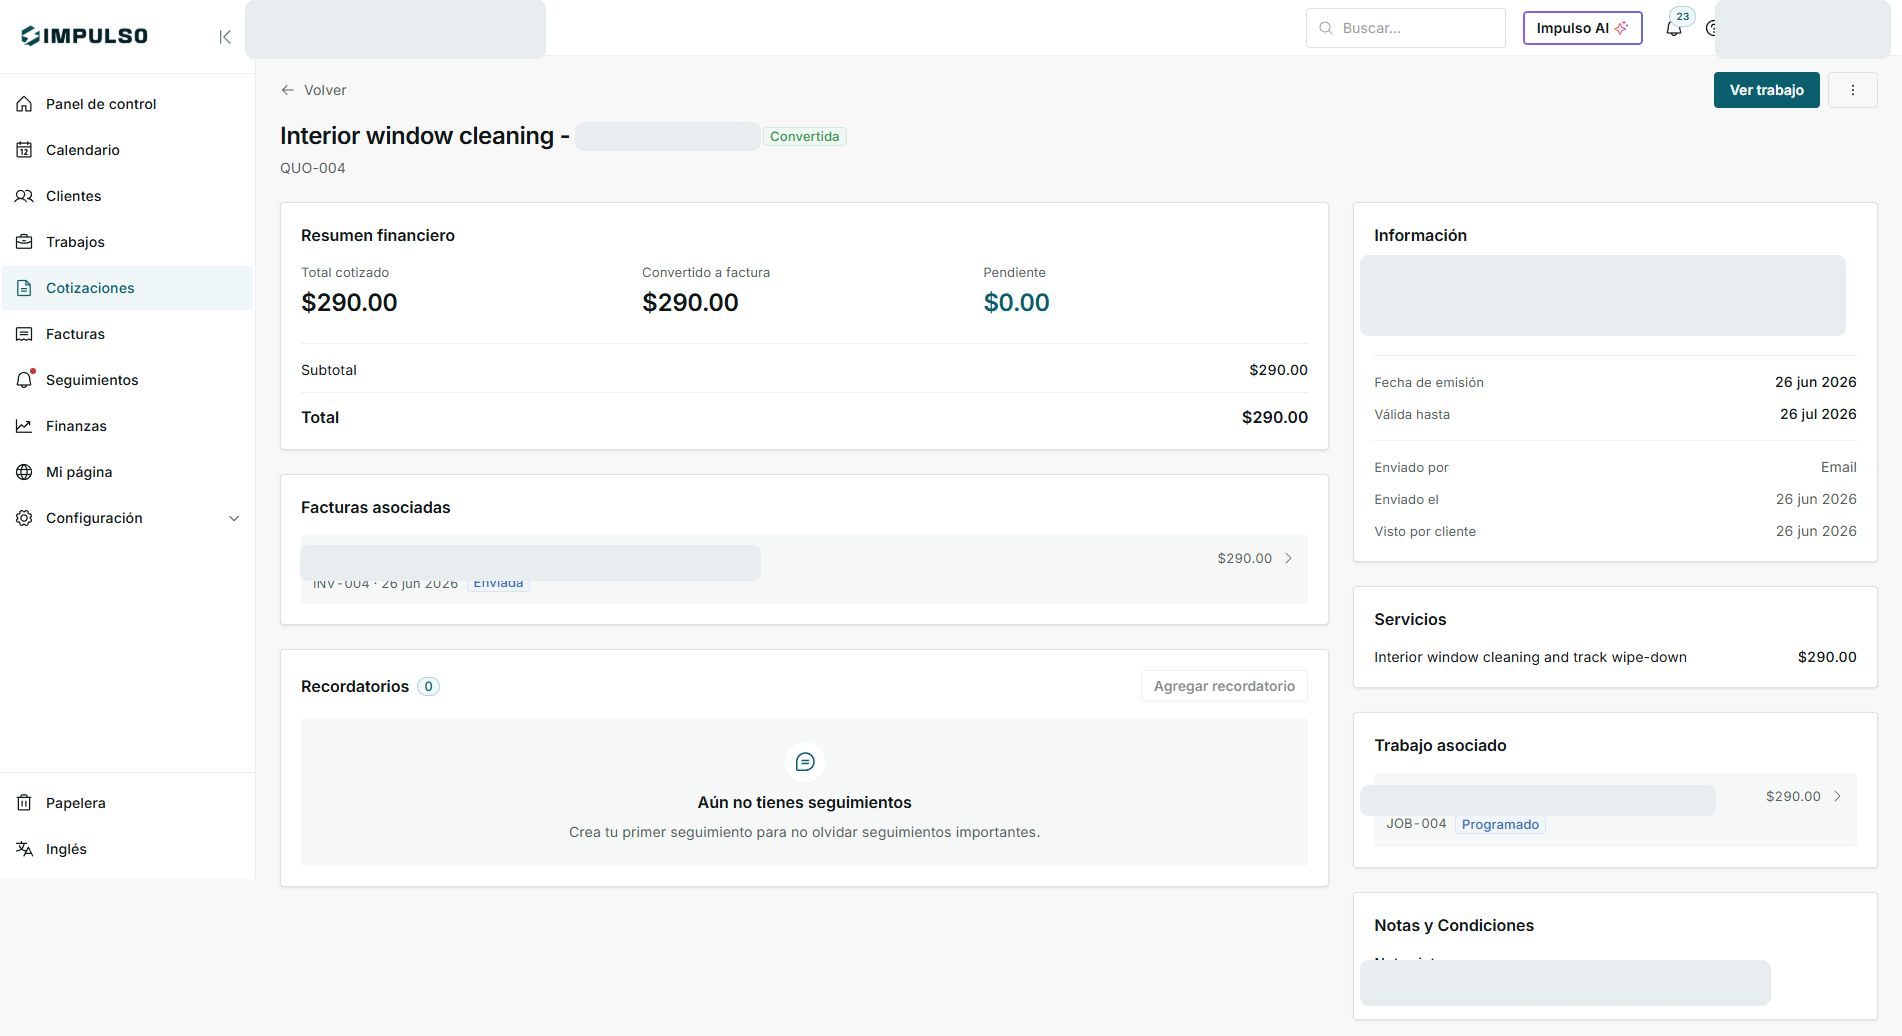Click the Programado status badge
Image resolution: width=1902 pixels, height=1036 pixels.
tap(1500, 824)
